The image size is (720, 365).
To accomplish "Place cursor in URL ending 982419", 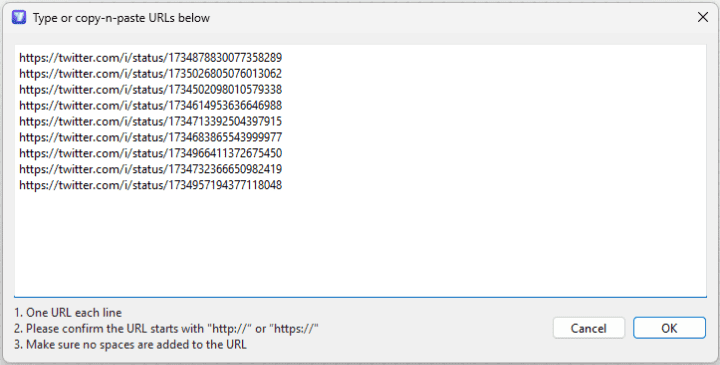I will [151, 169].
